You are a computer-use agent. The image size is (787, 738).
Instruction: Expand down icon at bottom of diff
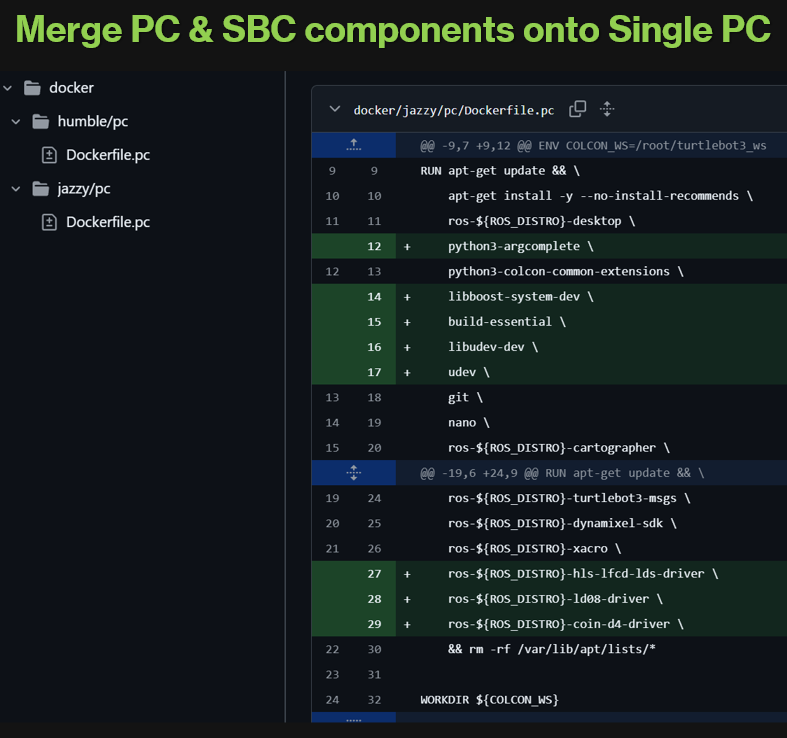coord(353,718)
